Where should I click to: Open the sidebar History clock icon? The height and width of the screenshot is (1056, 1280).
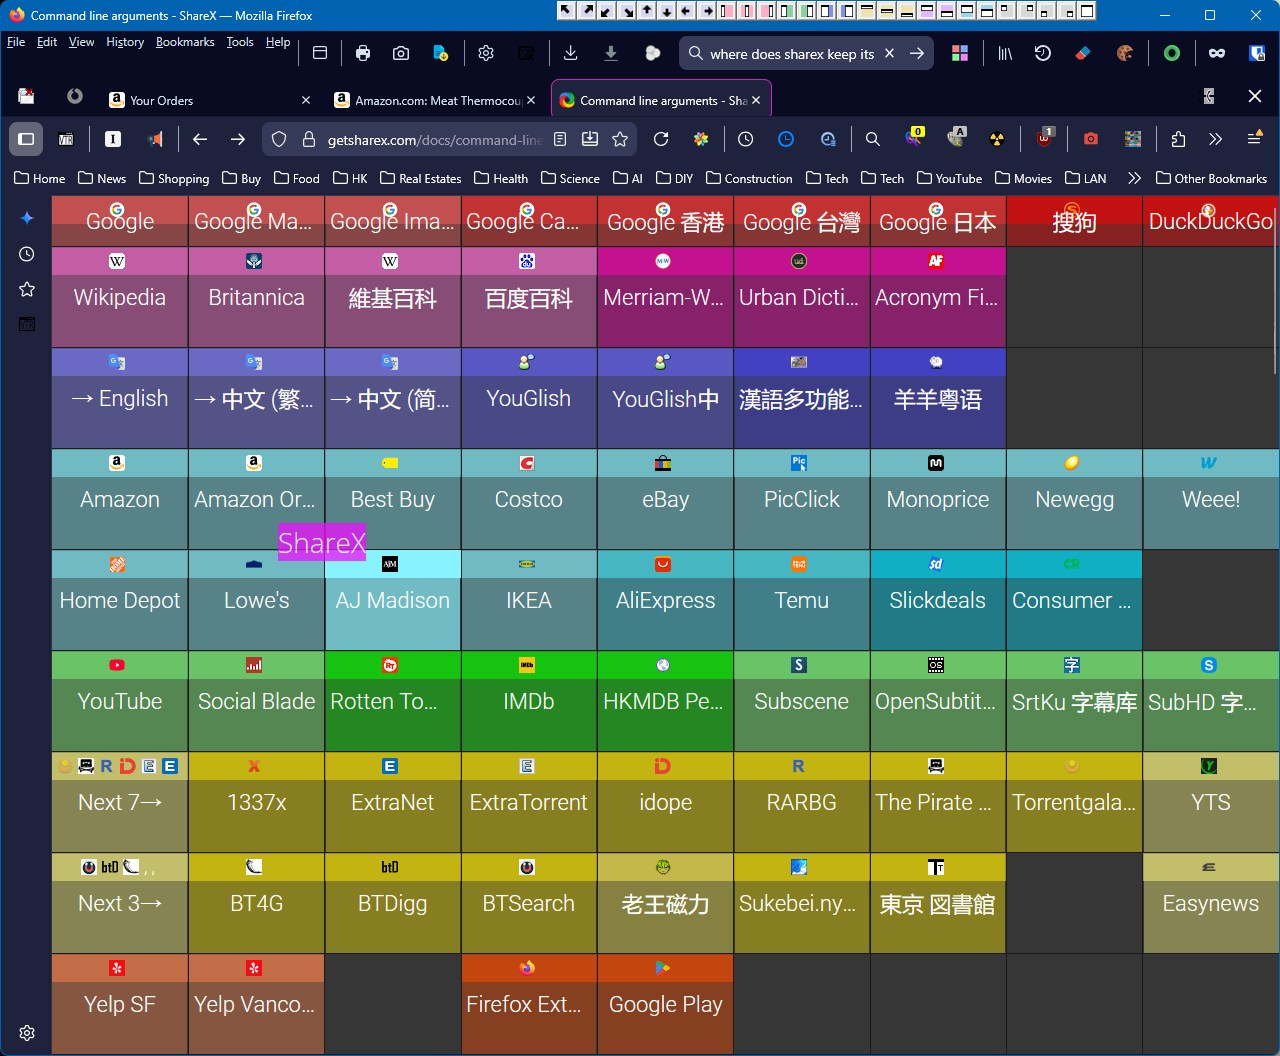(27, 255)
